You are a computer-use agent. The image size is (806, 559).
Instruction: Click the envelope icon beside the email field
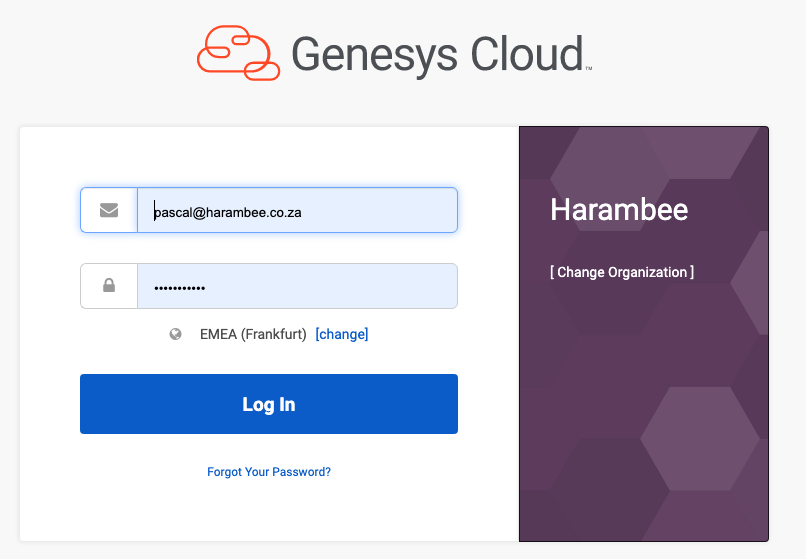(x=109, y=210)
